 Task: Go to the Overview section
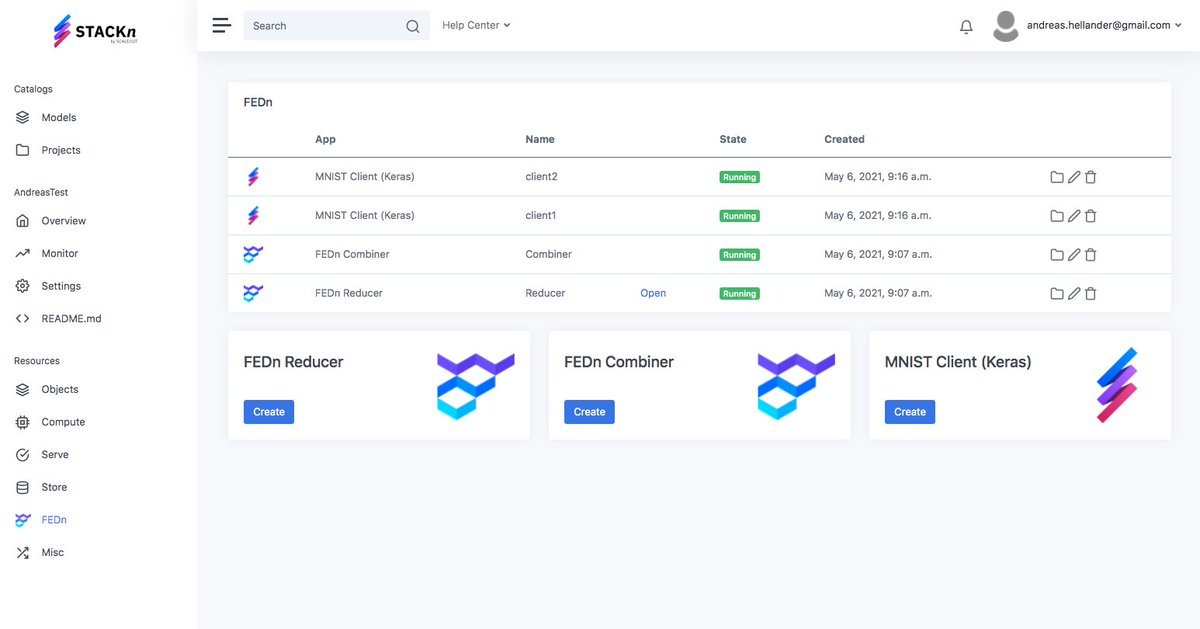tap(24, 220)
